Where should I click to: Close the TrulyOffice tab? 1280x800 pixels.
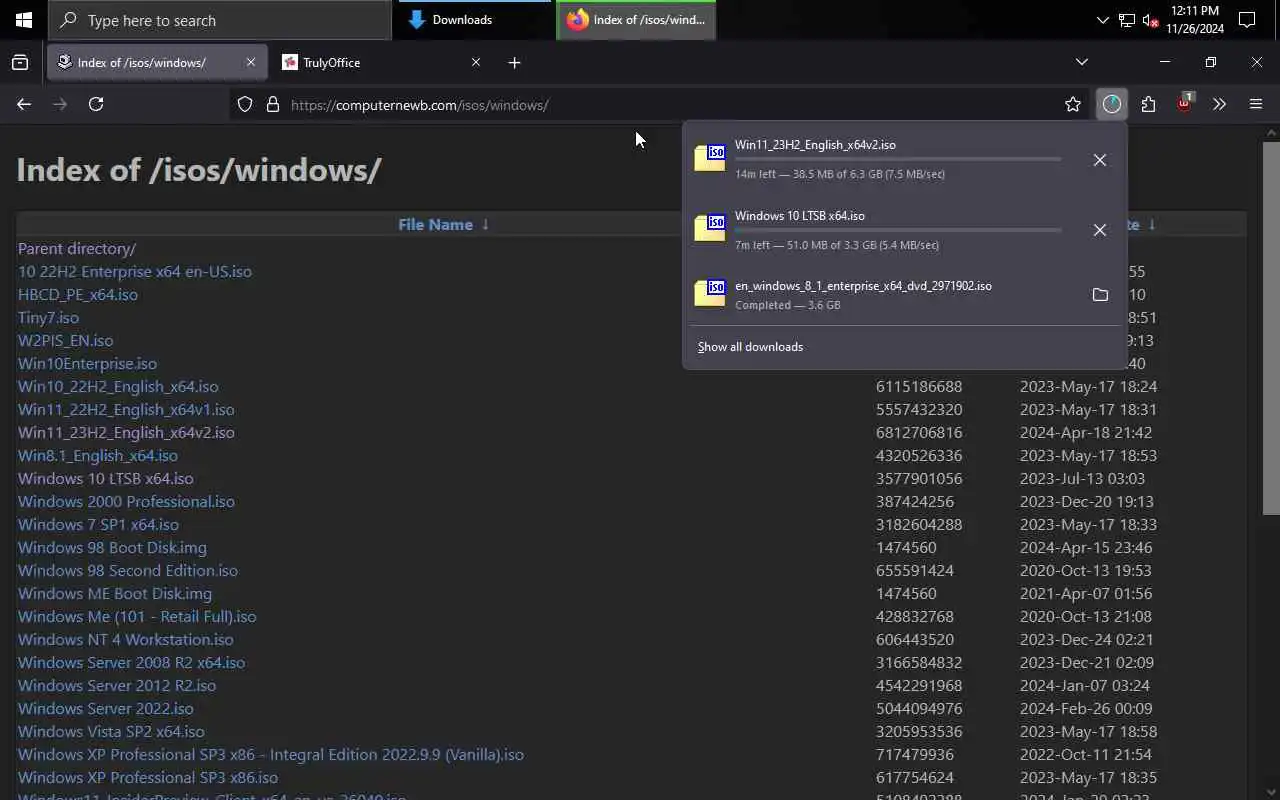pyautogui.click(x=476, y=62)
